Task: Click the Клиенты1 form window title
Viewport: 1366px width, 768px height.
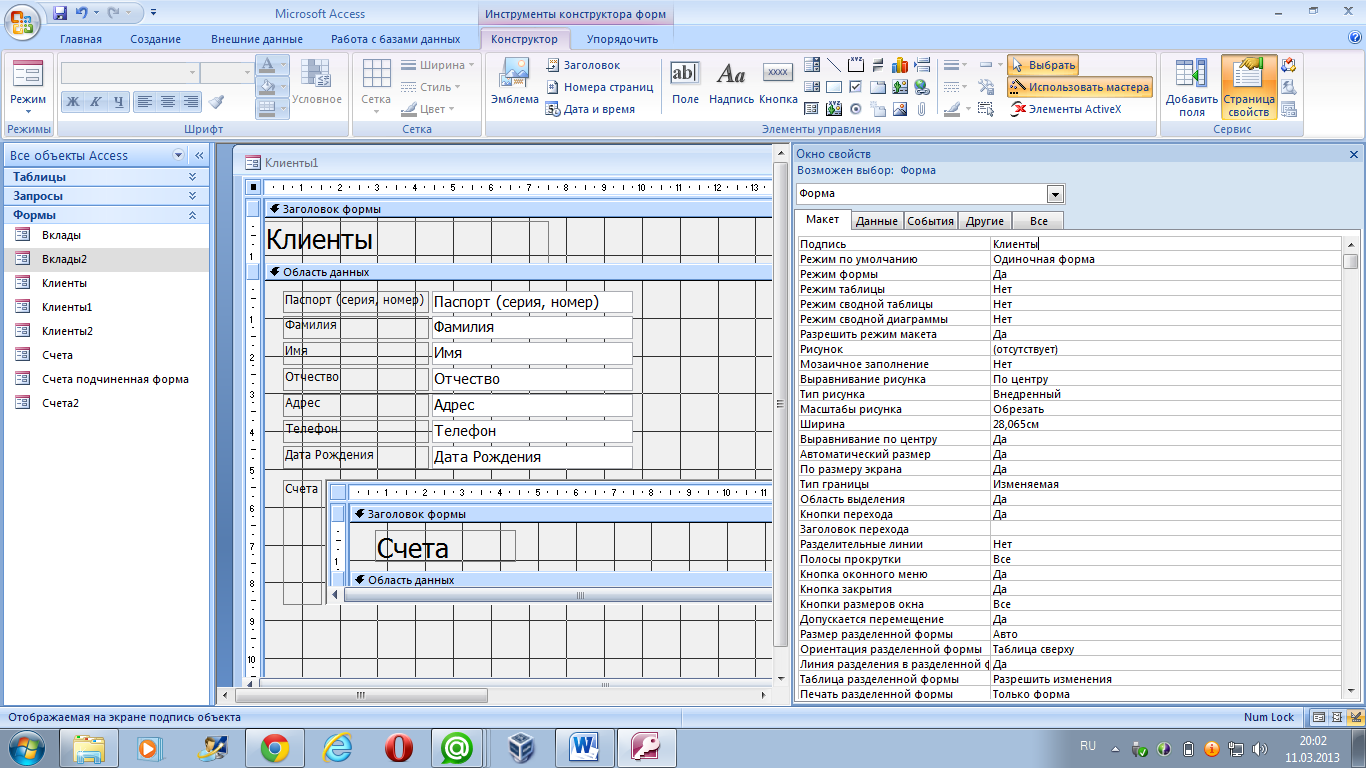Action: point(291,162)
